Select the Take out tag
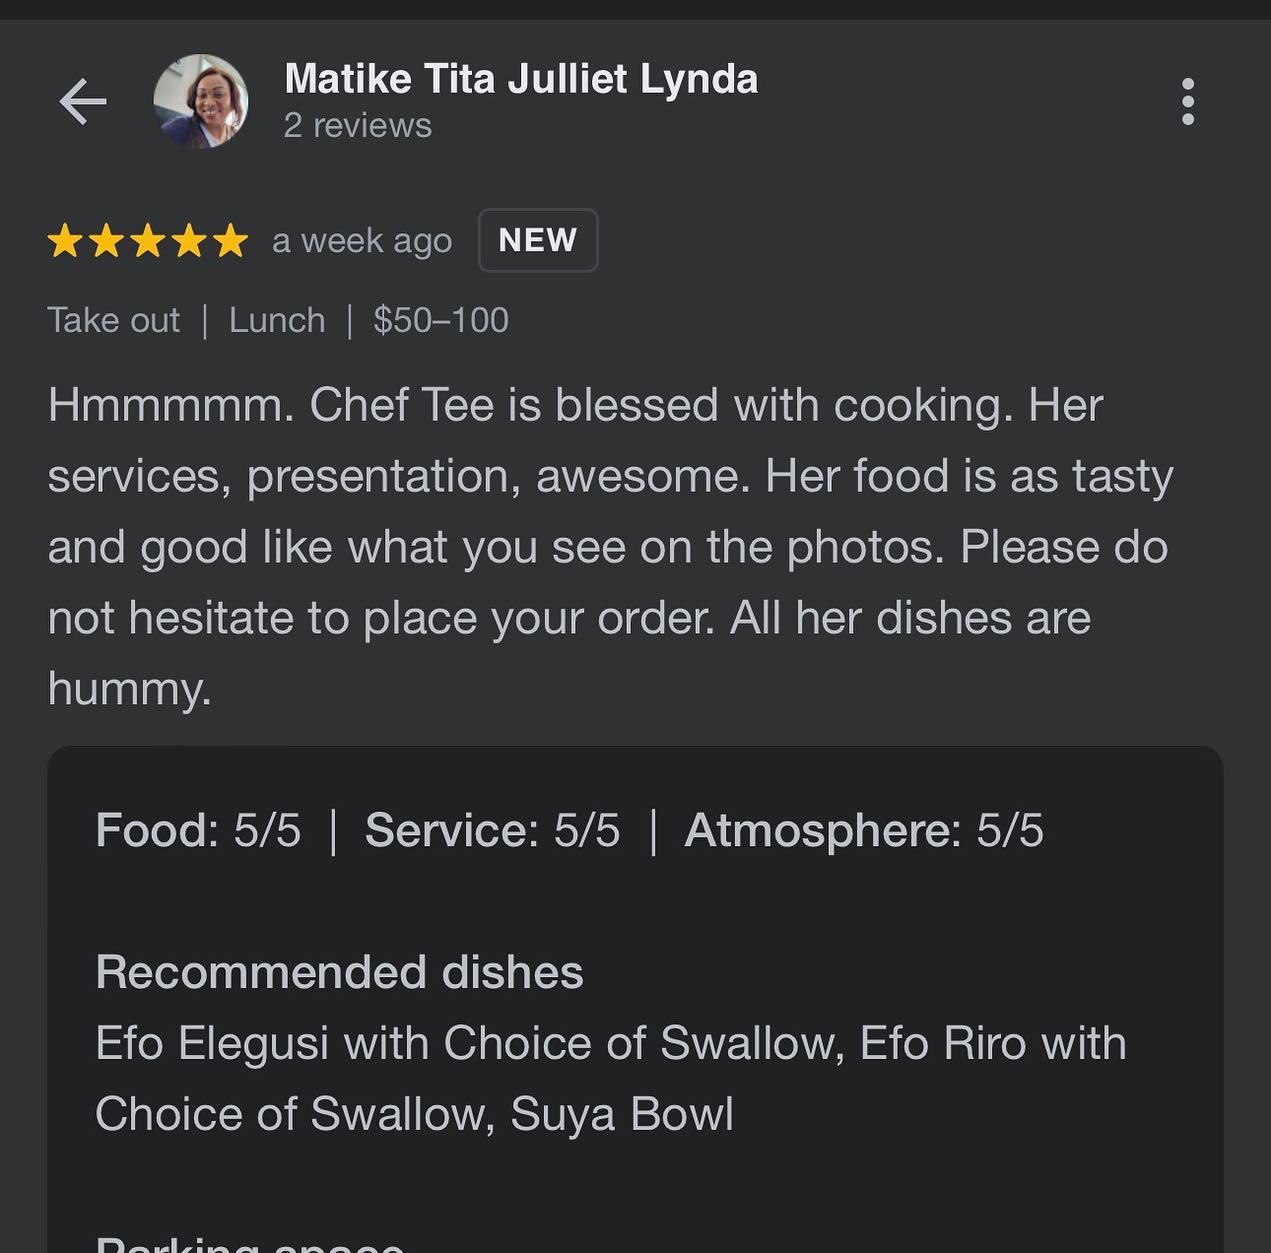Screen dimensions: 1271x1253 [x=113, y=320]
